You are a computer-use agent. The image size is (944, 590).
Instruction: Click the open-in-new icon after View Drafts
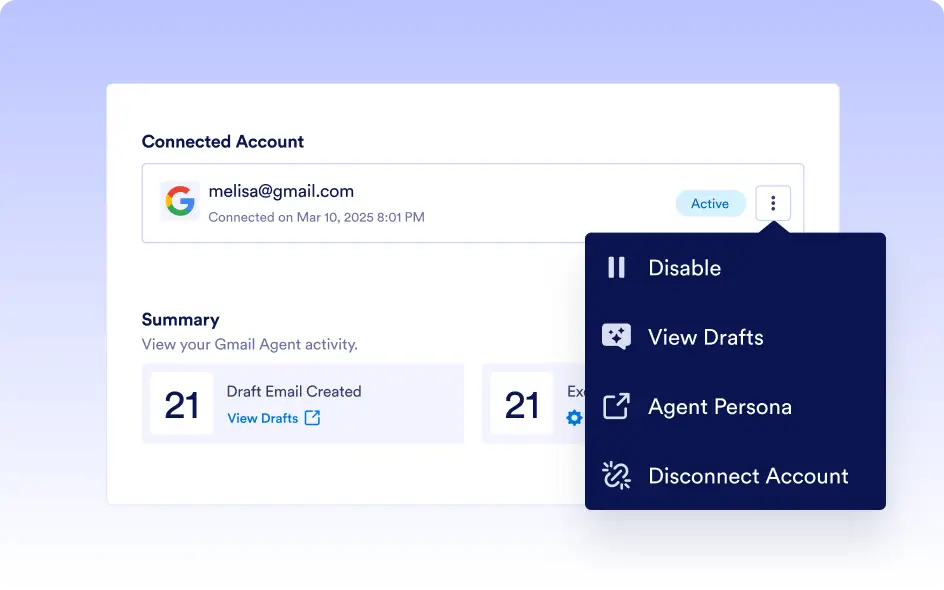312,418
